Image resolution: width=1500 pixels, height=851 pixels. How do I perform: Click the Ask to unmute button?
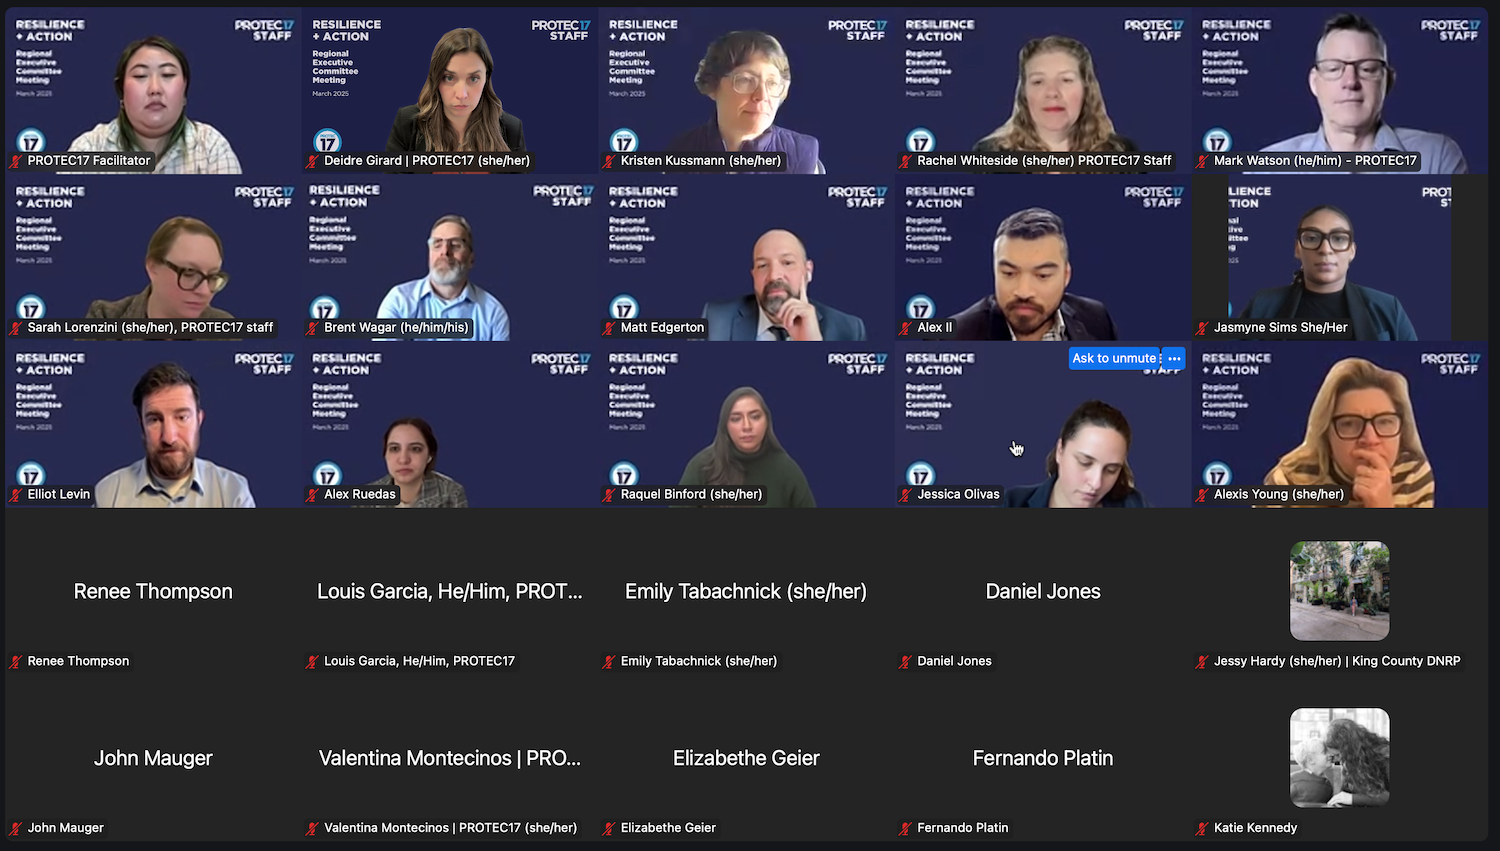click(1113, 358)
